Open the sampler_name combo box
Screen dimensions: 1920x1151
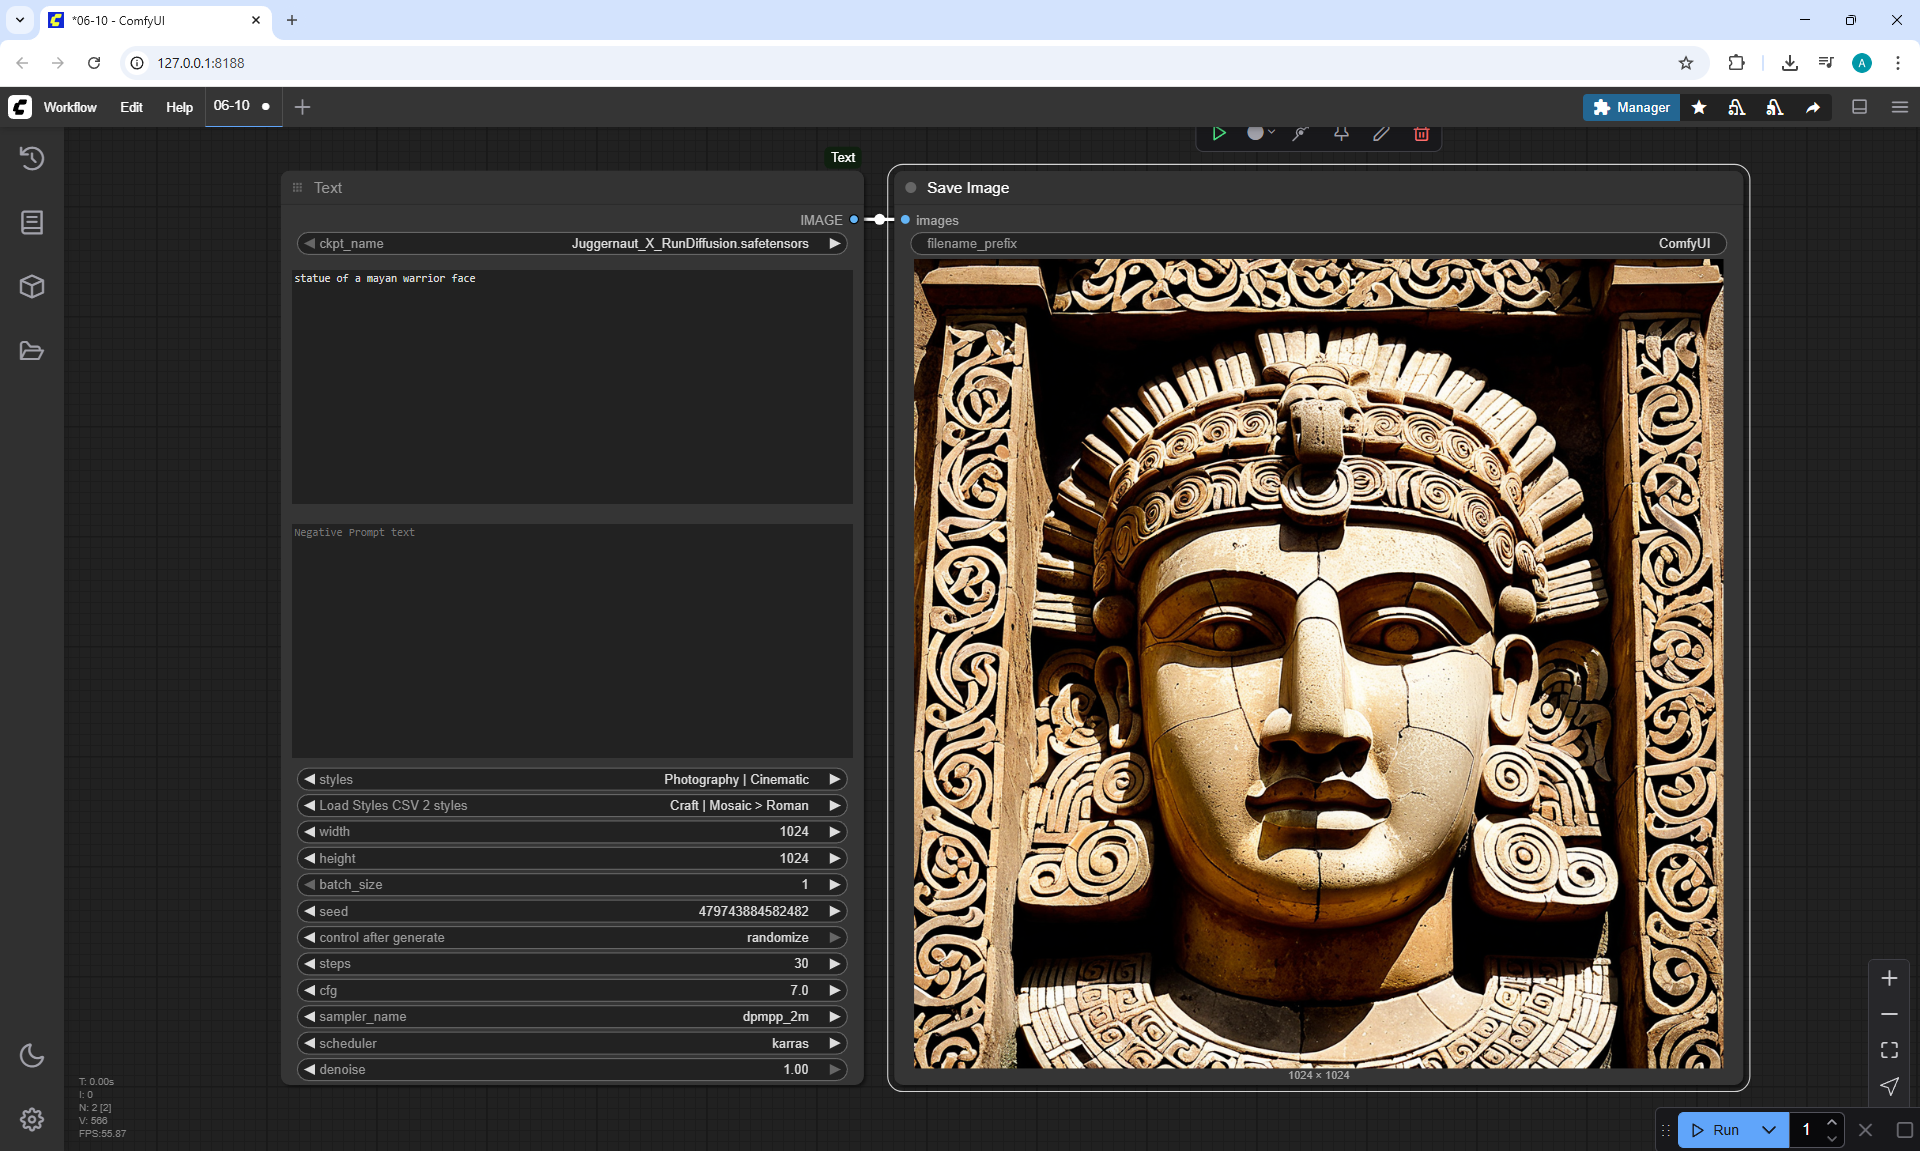(572, 1017)
